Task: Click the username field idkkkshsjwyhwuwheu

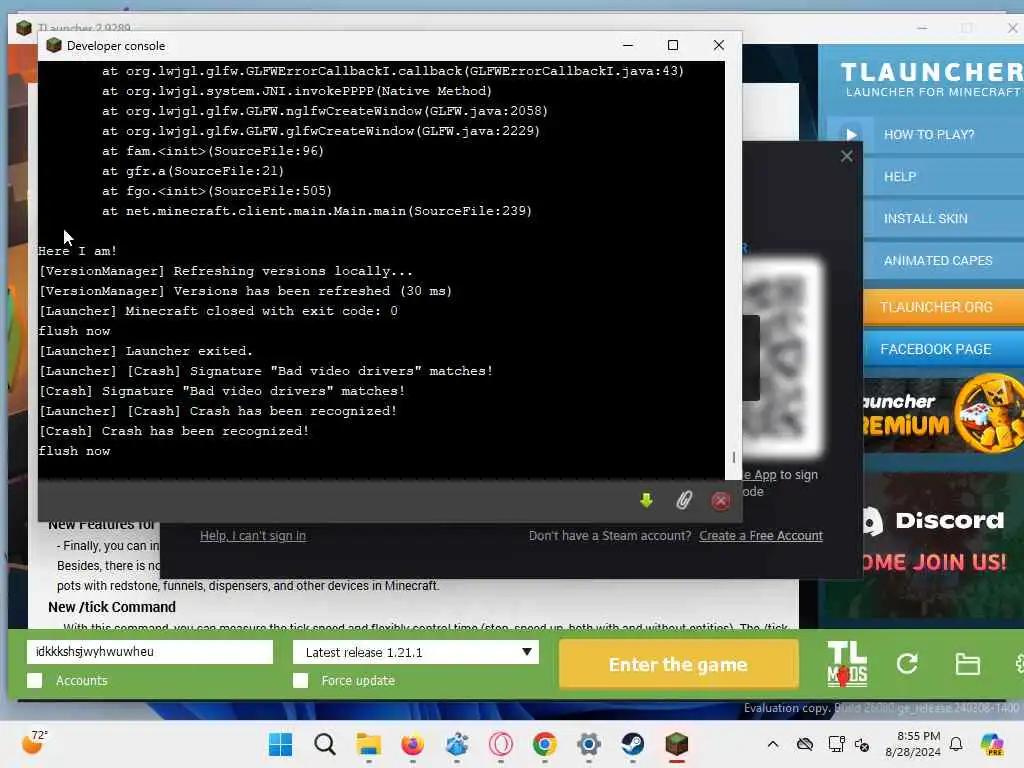Action: point(150,652)
